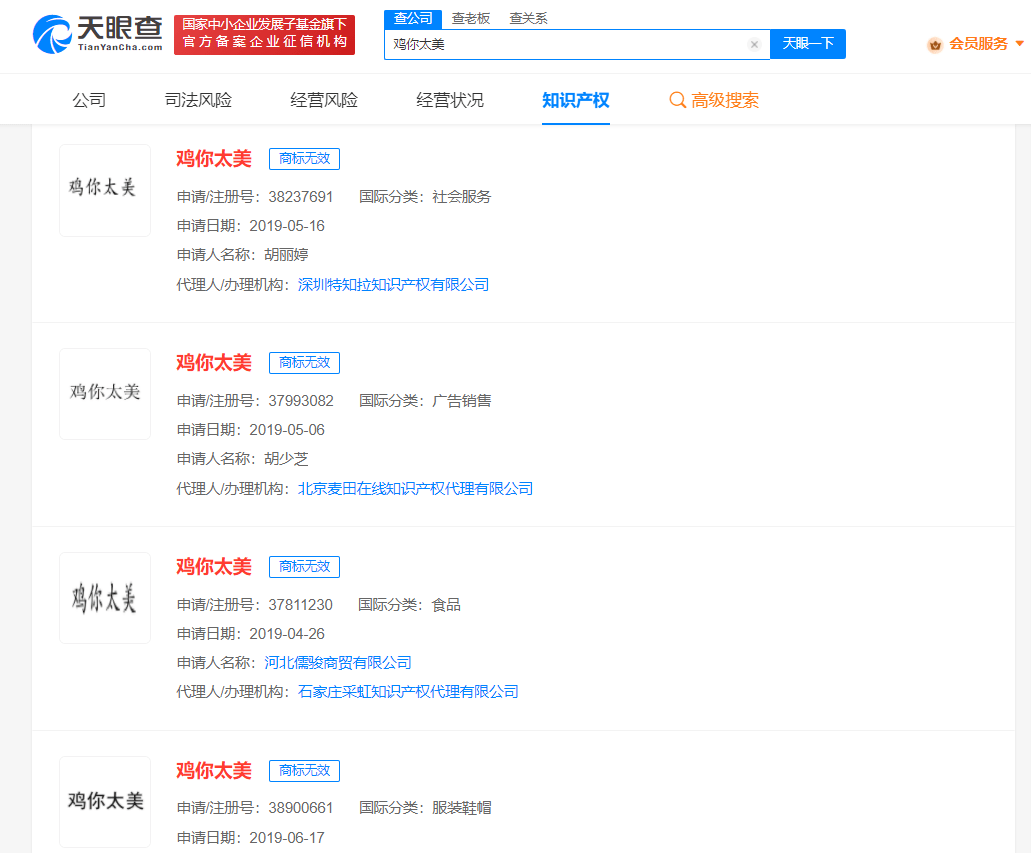The width and height of the screenshot is (1031, 853).
Task: Click the advanced search magnifier icon
Action: (x=677, y=100)
